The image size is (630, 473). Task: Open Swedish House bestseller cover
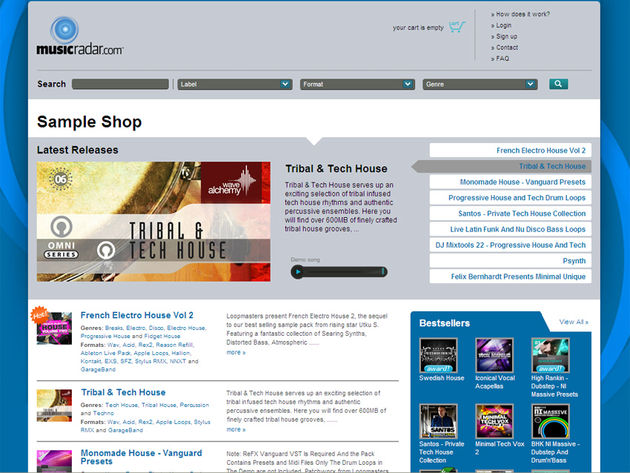pos(438,355)
